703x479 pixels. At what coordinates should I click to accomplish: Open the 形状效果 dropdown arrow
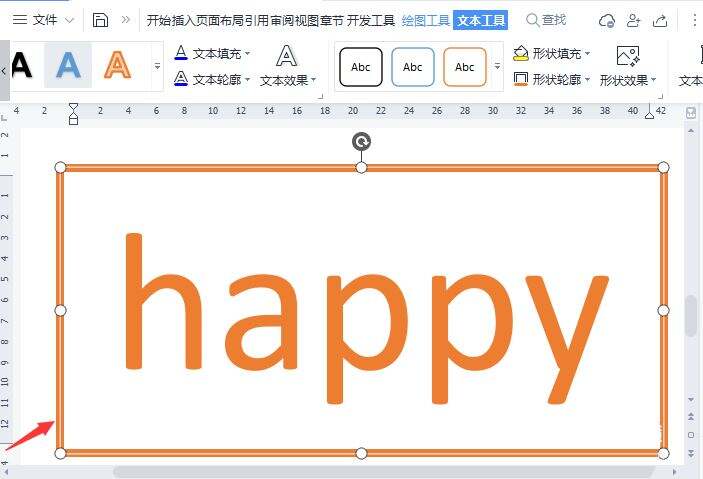654,80
